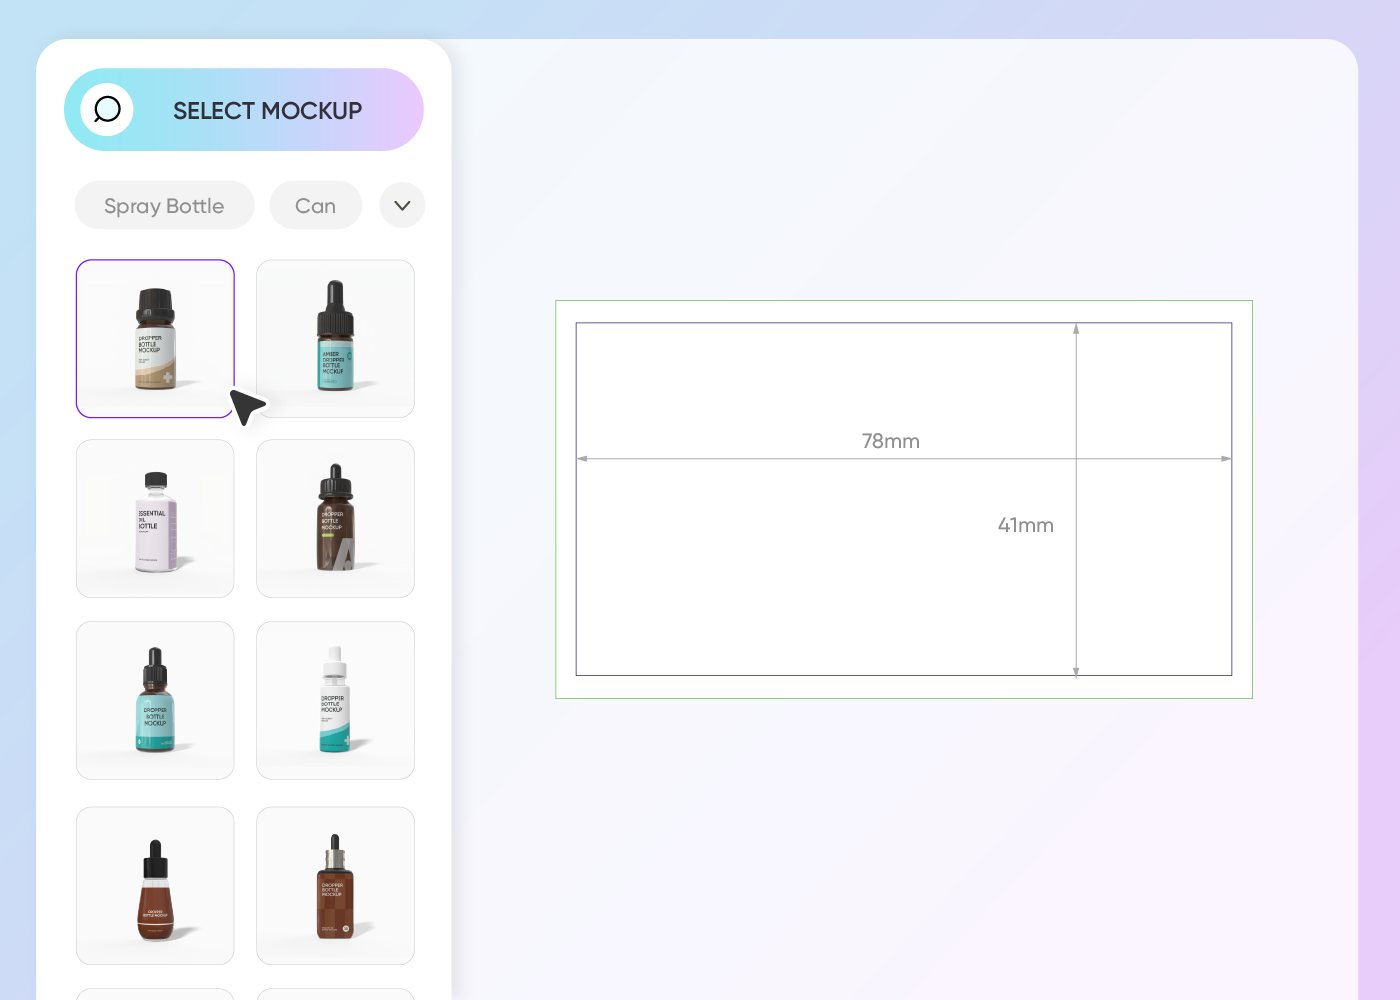Pick the checkered brown bottle with silver collar
This screenshot has width=1400, height=1000.
[335, 886]
